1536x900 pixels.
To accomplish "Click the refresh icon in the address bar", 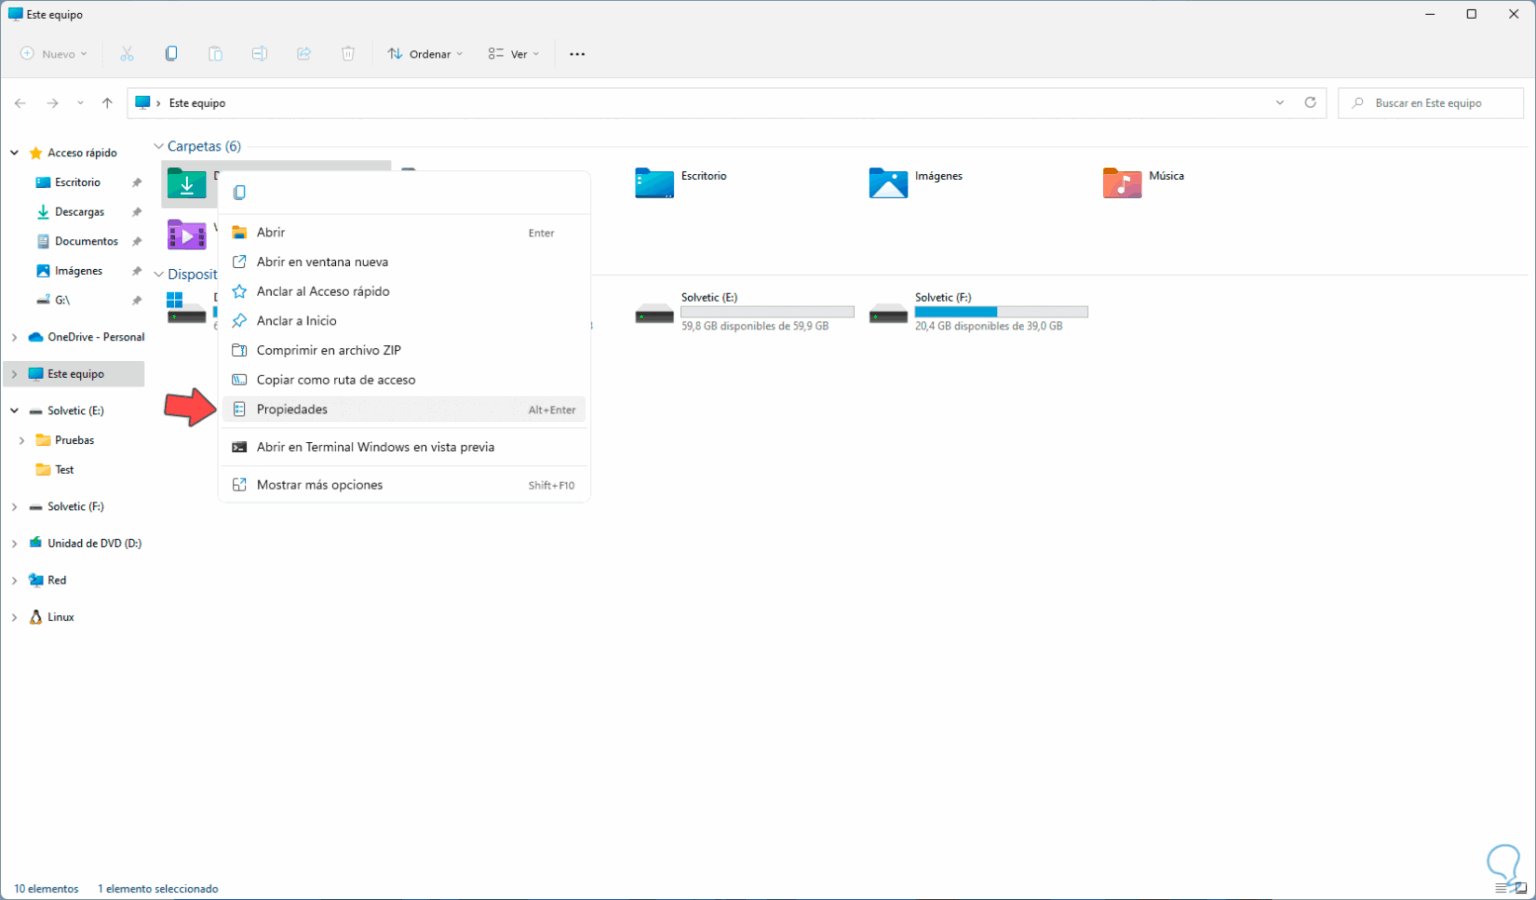I will click(x=1310, y=102).
